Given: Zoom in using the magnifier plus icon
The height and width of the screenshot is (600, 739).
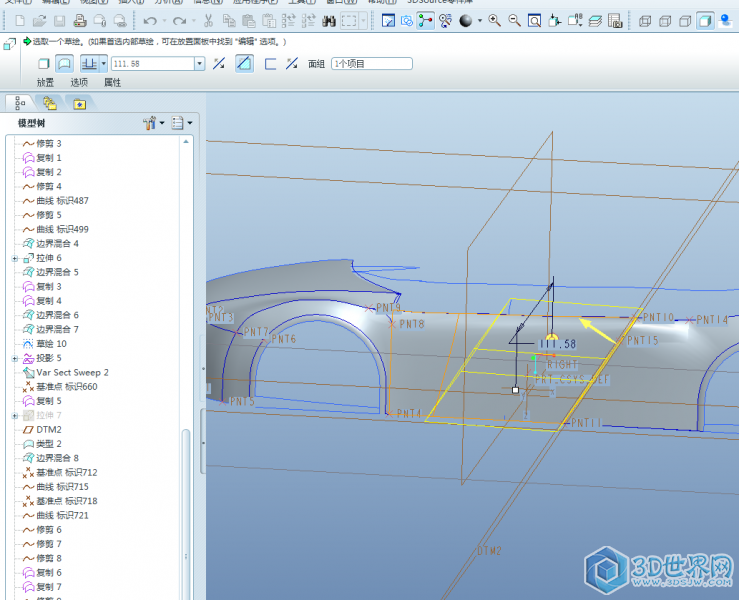Looking at the screenshot, I should pos(494,21).
